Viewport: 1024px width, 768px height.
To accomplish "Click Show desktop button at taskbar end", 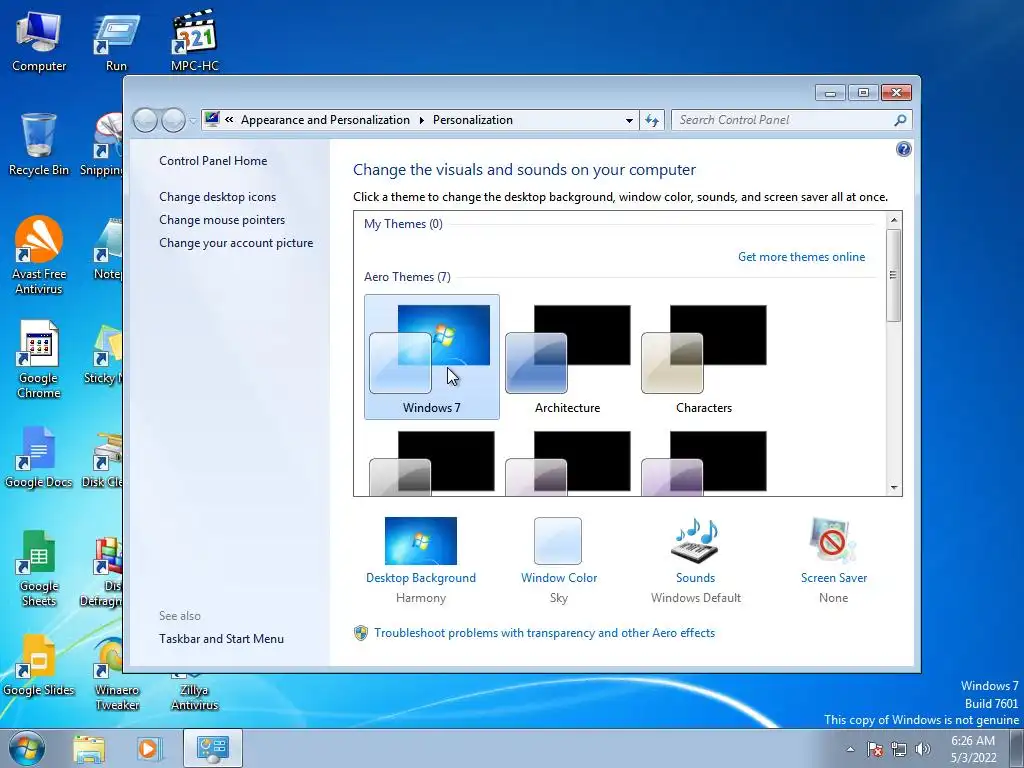I will [x=1016, y=748].
